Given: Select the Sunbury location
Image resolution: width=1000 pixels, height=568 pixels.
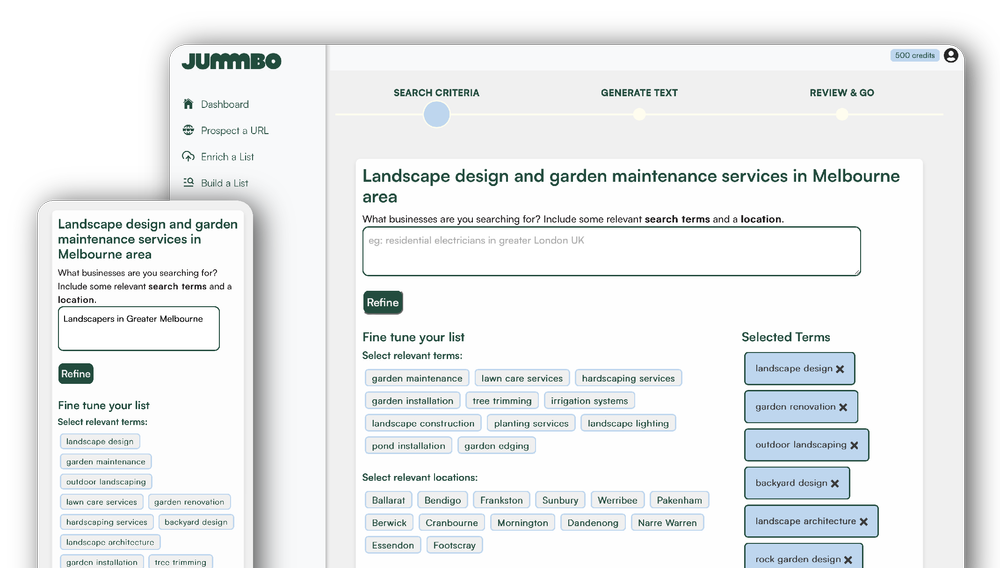Looking at the screenshot, I should tap(560, 500).
